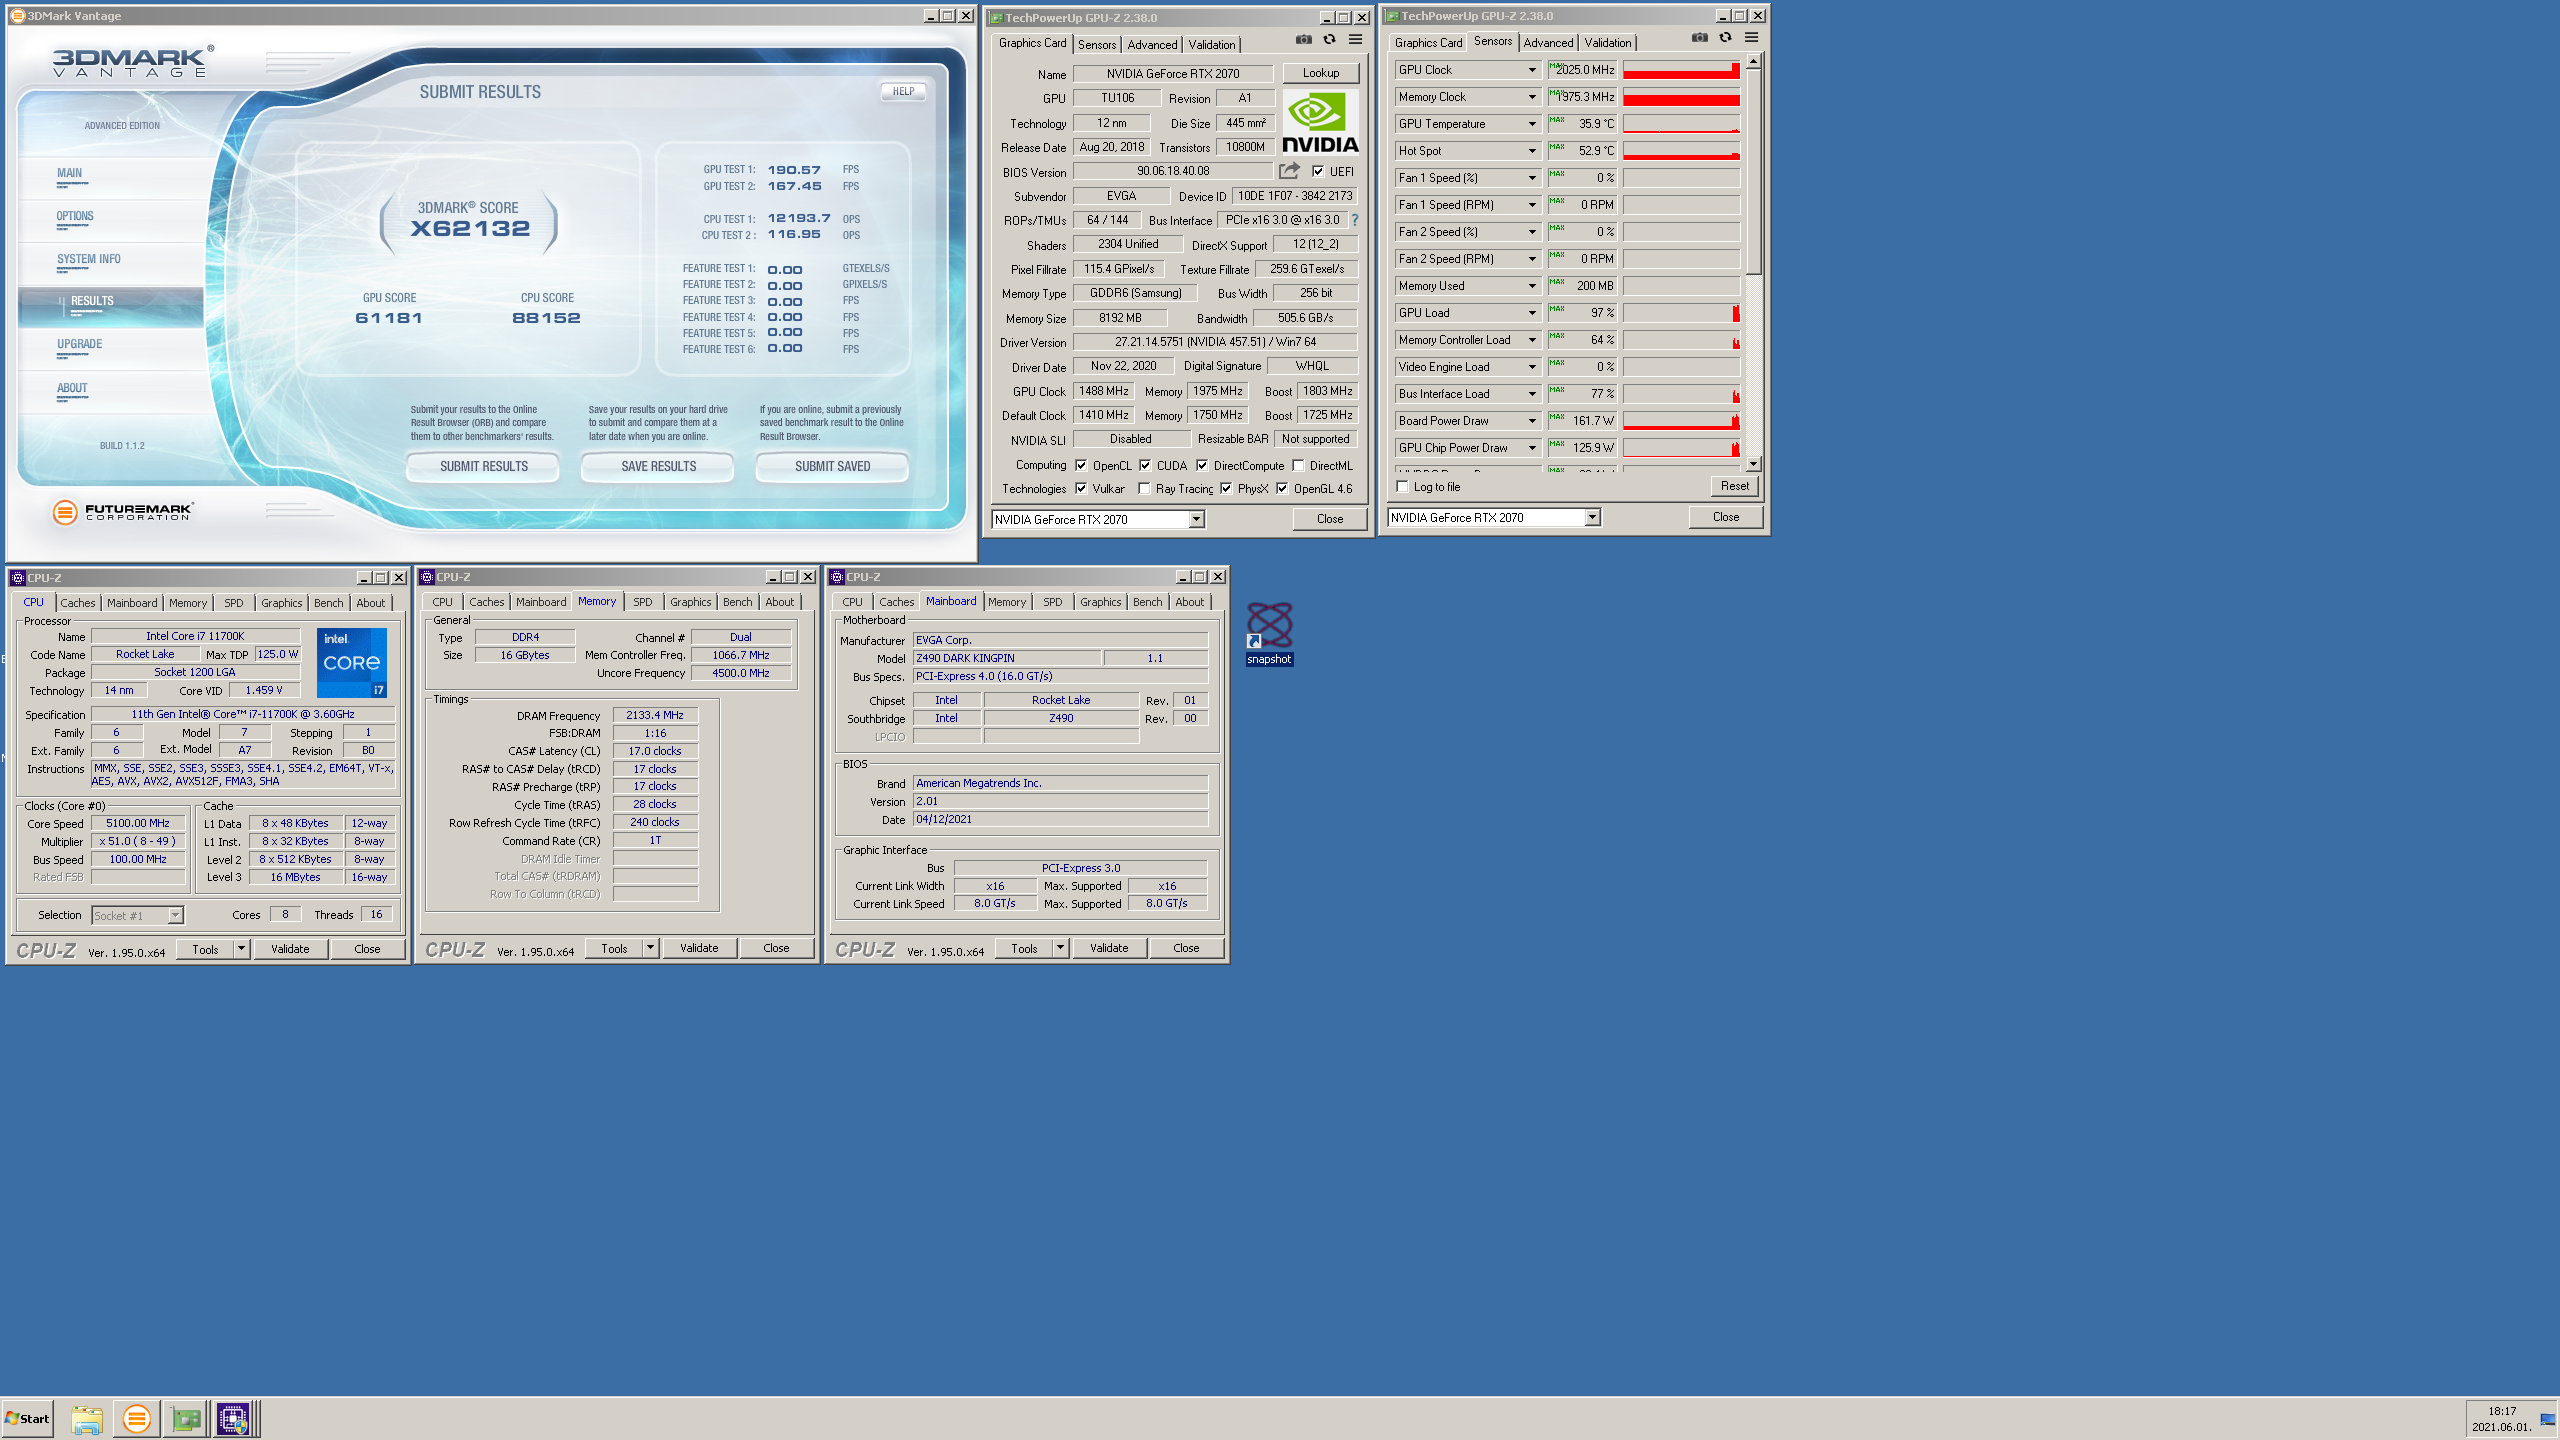2560x1440 pixels.
Task: Open the Bench tab in CPU-Z Mainboard window
Action: [x=1147, y=602]
